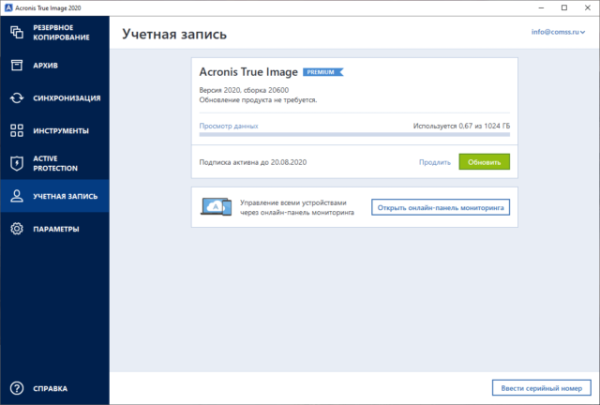Click 'Обновление продукта не требуется' text

pos(258,100)
